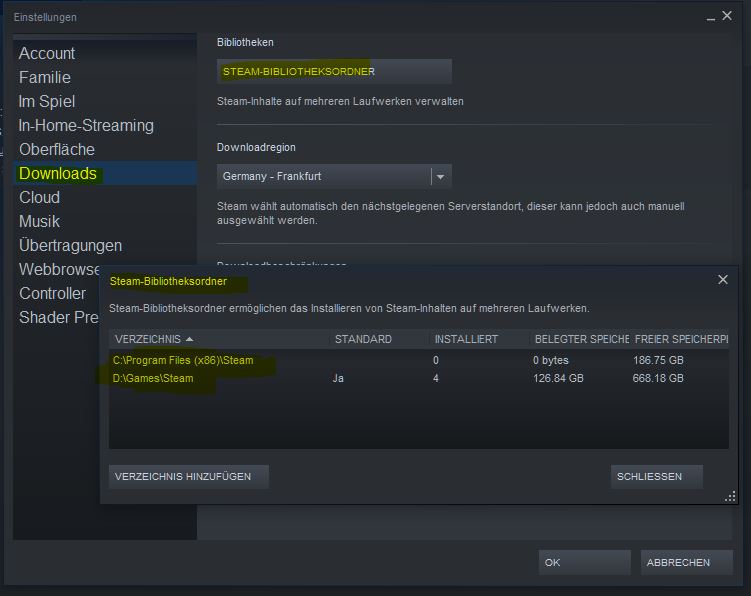Click the 186.75 GB free space value
Screen dimensions: 751x596
pos(658,360)
